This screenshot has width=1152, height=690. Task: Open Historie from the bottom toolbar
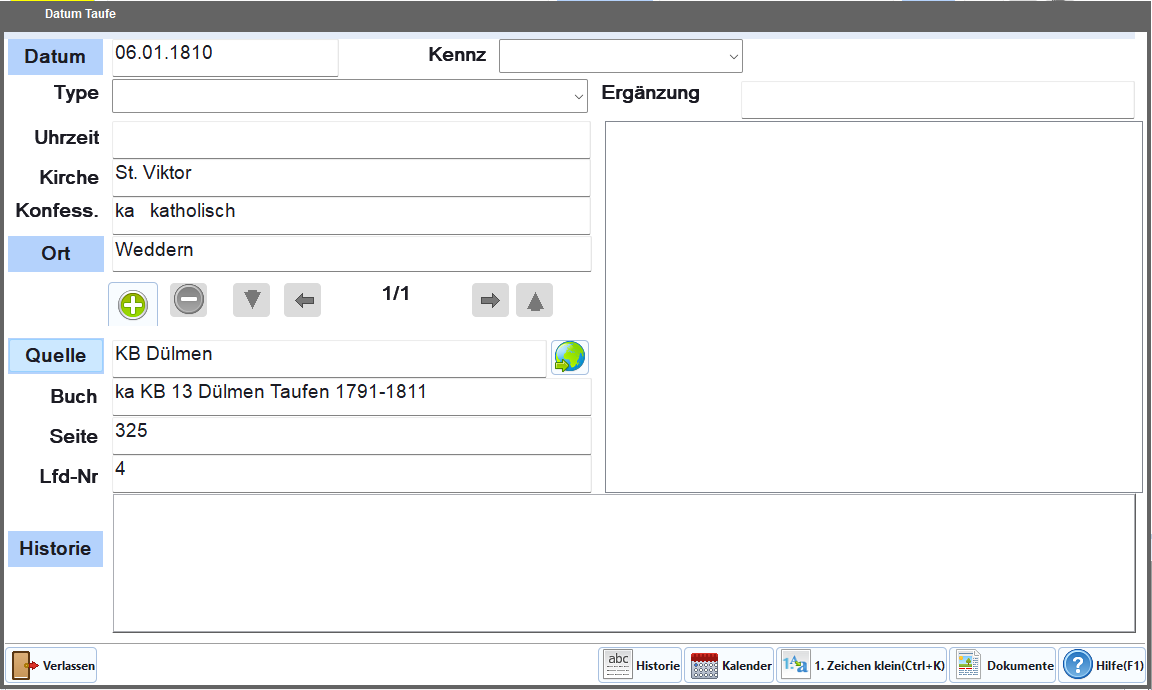641,665
